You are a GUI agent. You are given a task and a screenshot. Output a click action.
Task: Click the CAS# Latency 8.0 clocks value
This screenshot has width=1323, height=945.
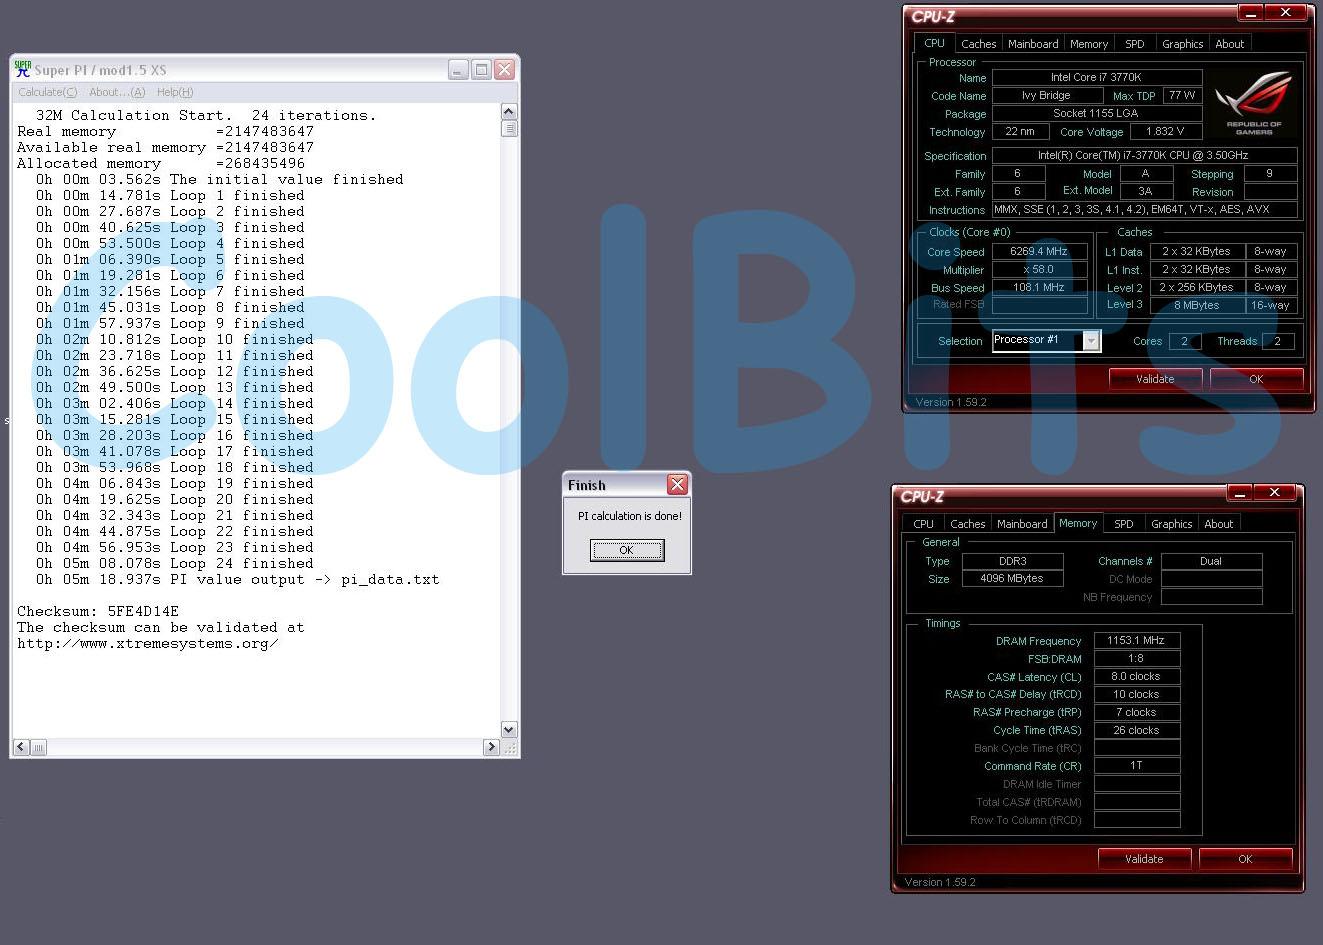pos(1137,677)
